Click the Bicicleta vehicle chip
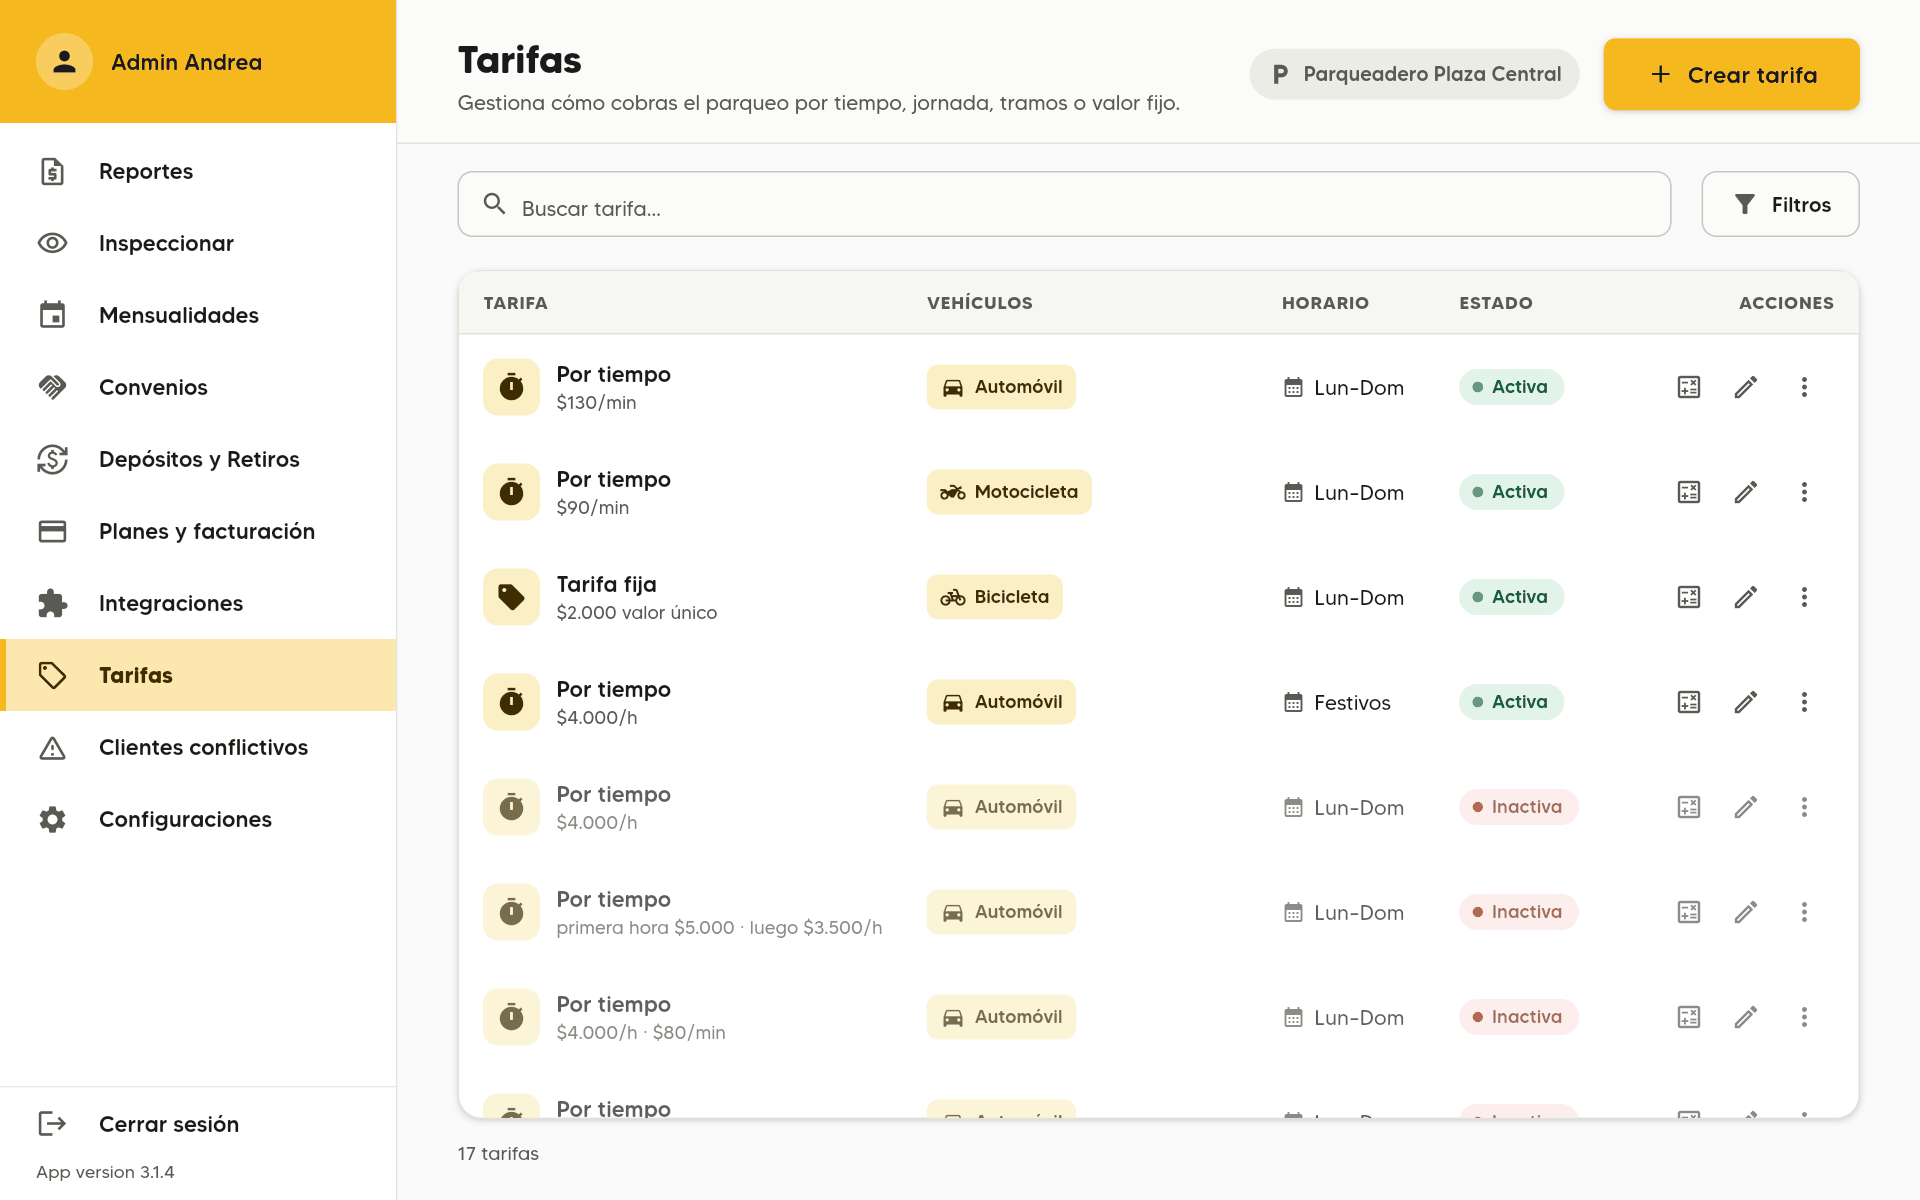1920x1200 pixels. [x=995, y=597]
